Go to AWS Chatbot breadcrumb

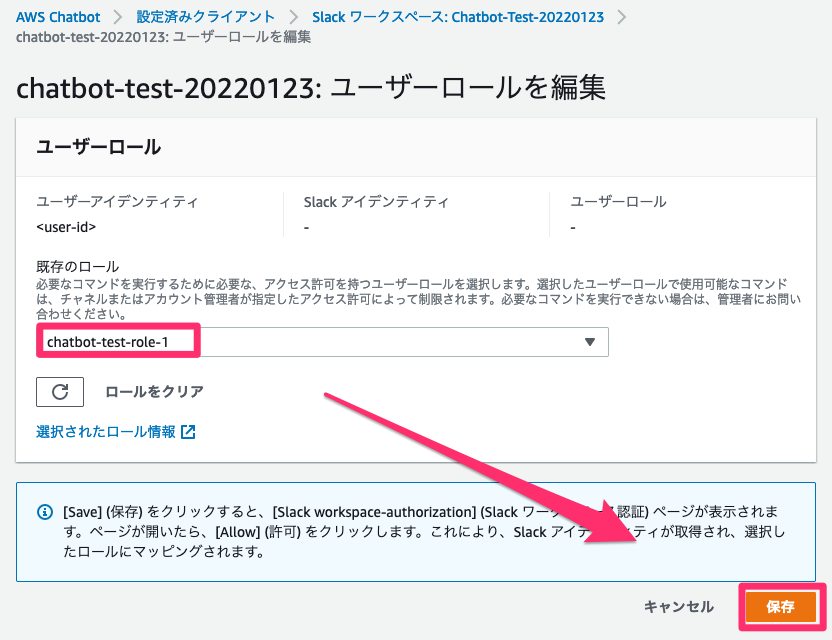58,17
